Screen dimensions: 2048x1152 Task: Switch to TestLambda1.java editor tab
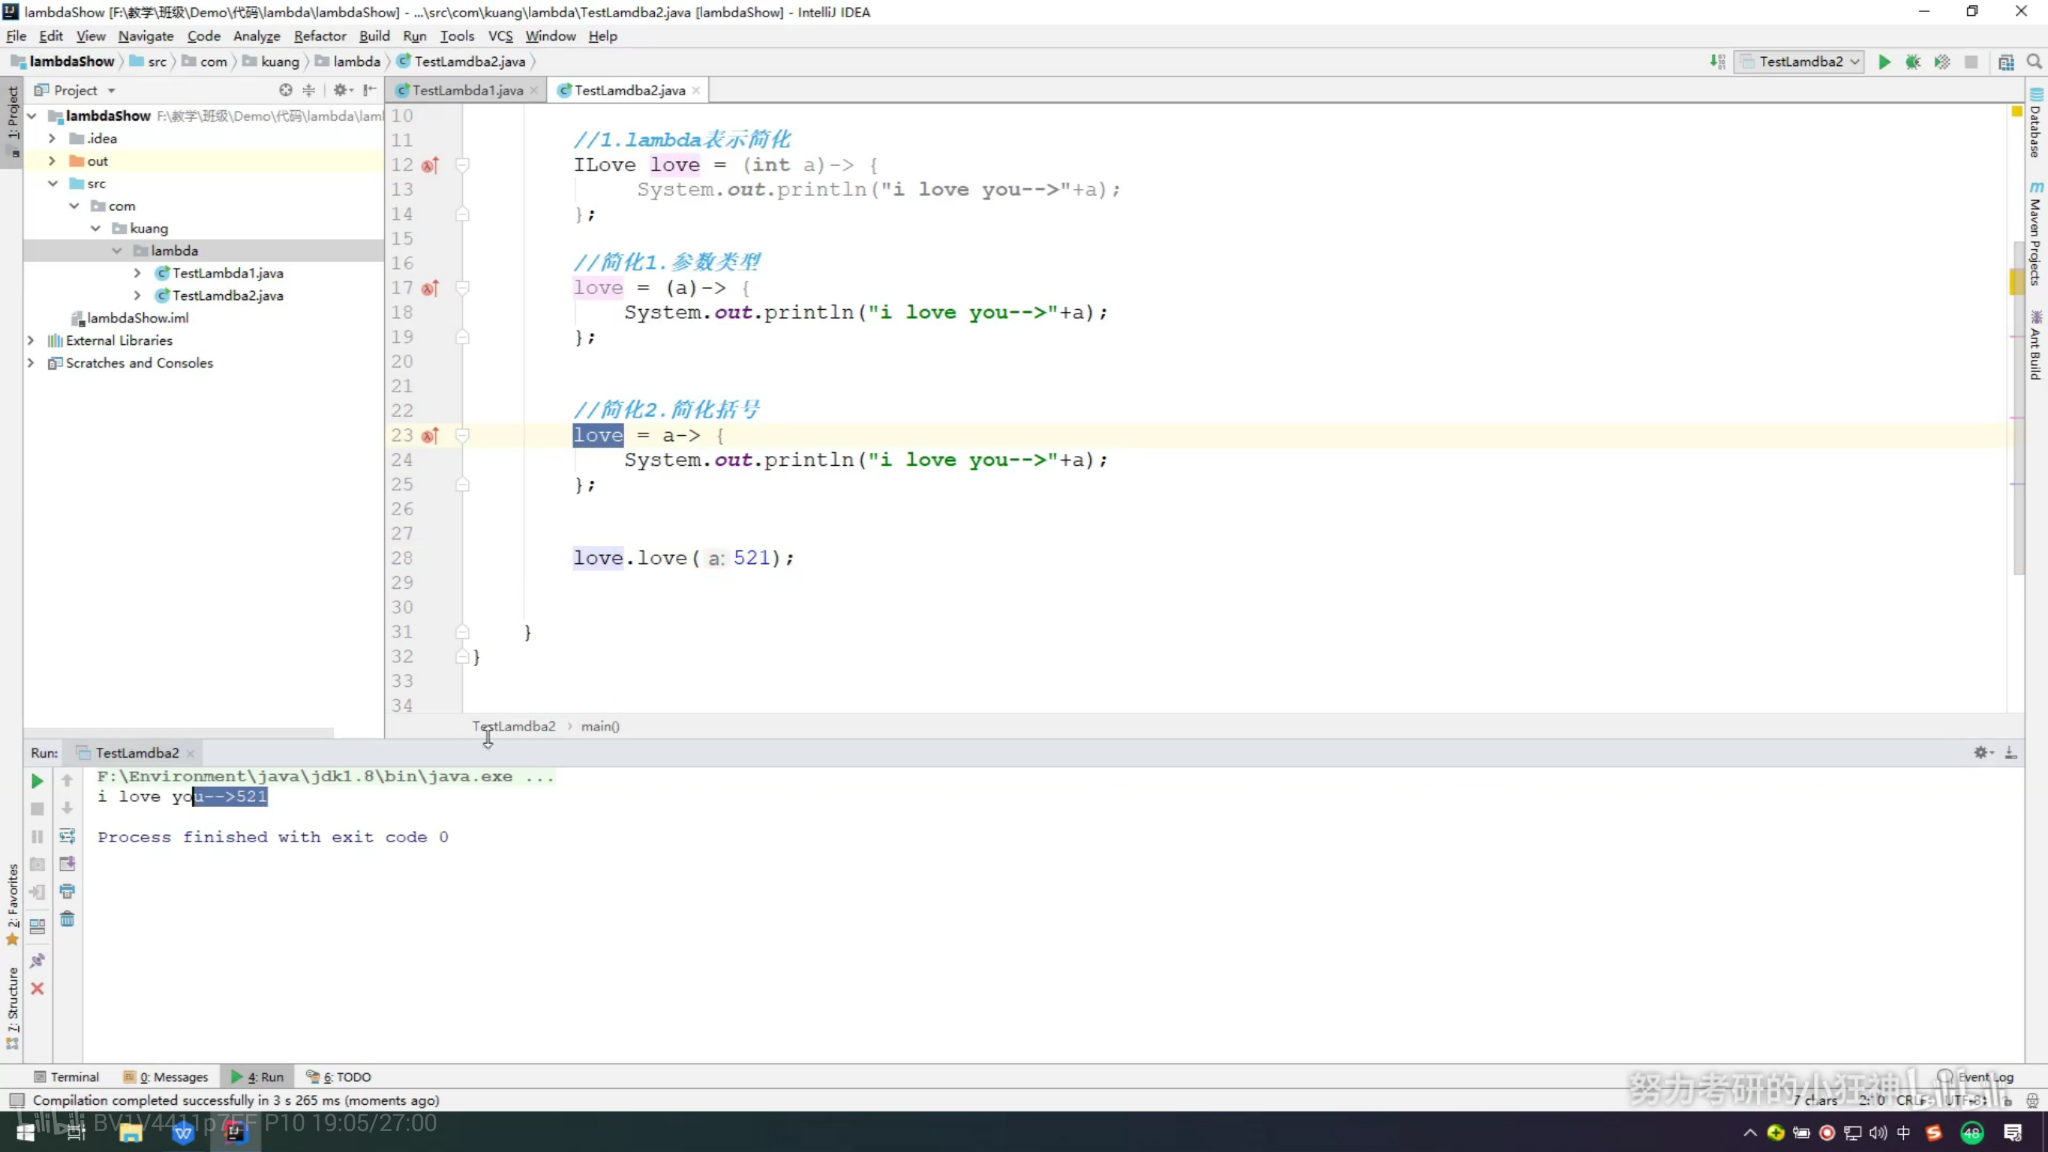pyautogui.click(x=466, y=90)
